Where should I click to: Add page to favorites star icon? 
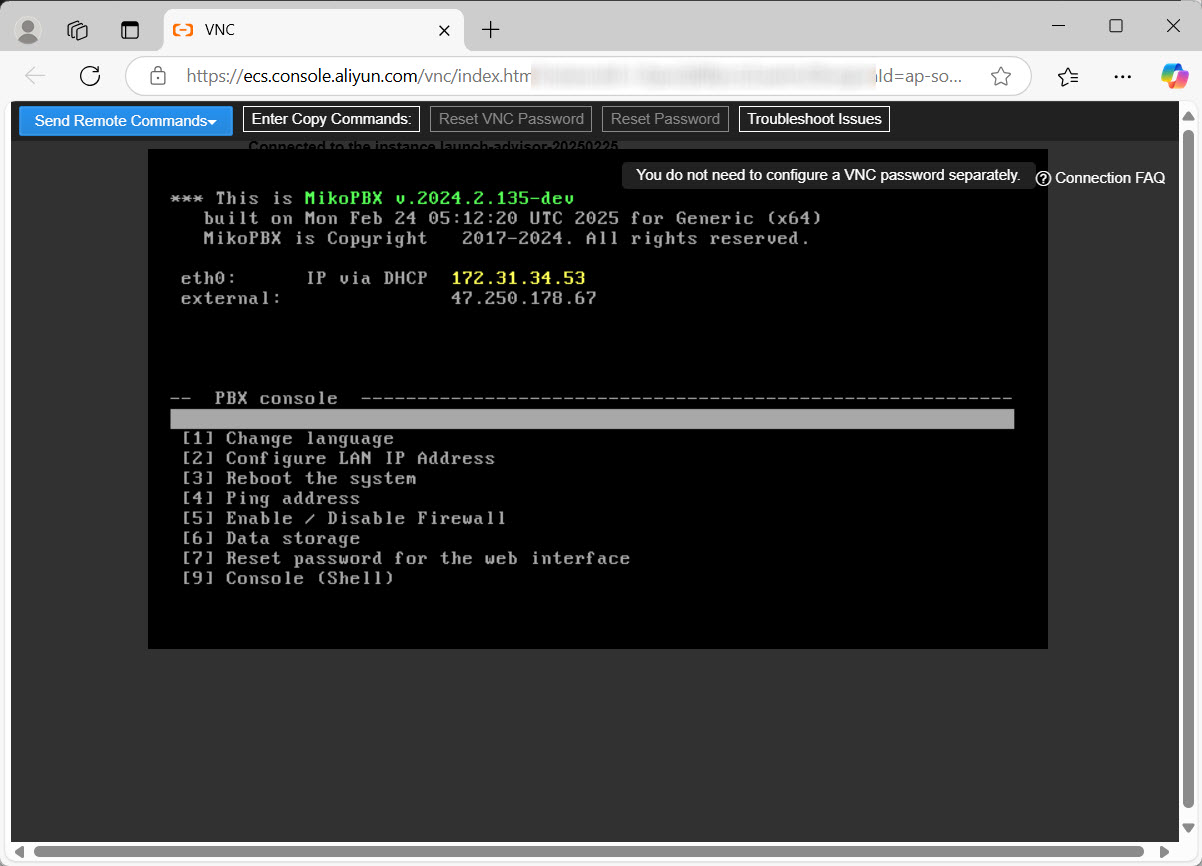1000,76
